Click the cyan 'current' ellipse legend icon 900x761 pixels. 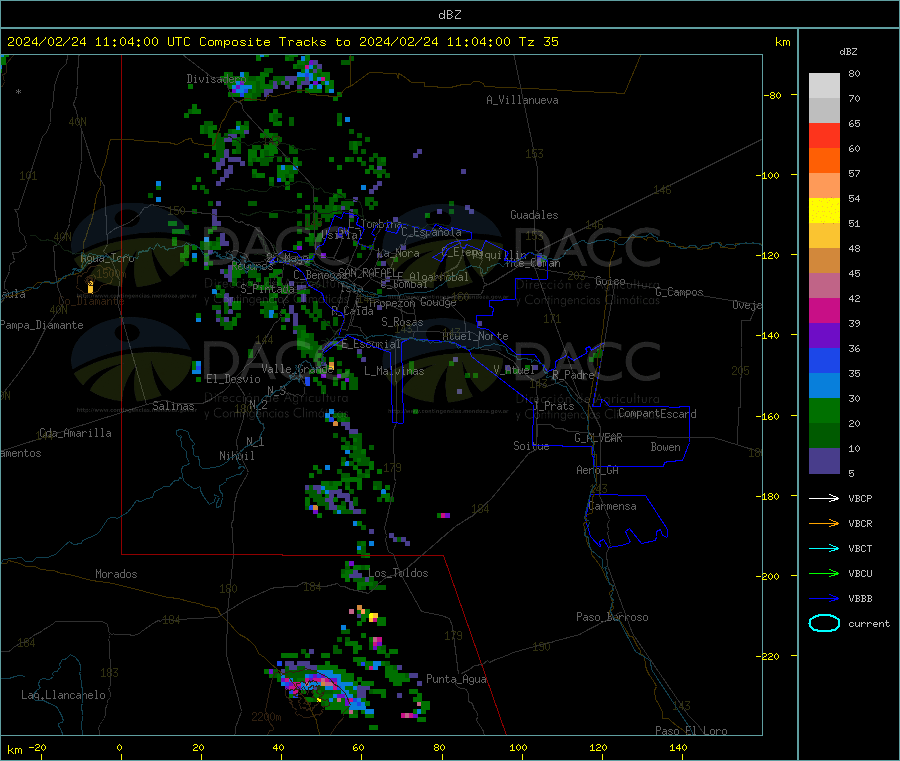(x=824, y=623)
